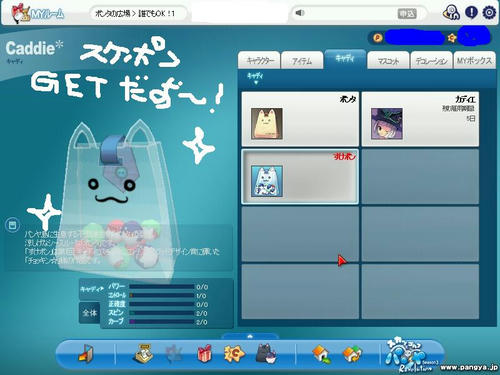Viewport: 500px width, 375px height.
Task: Click the house swap arrows icon
Action: [353, 354]
